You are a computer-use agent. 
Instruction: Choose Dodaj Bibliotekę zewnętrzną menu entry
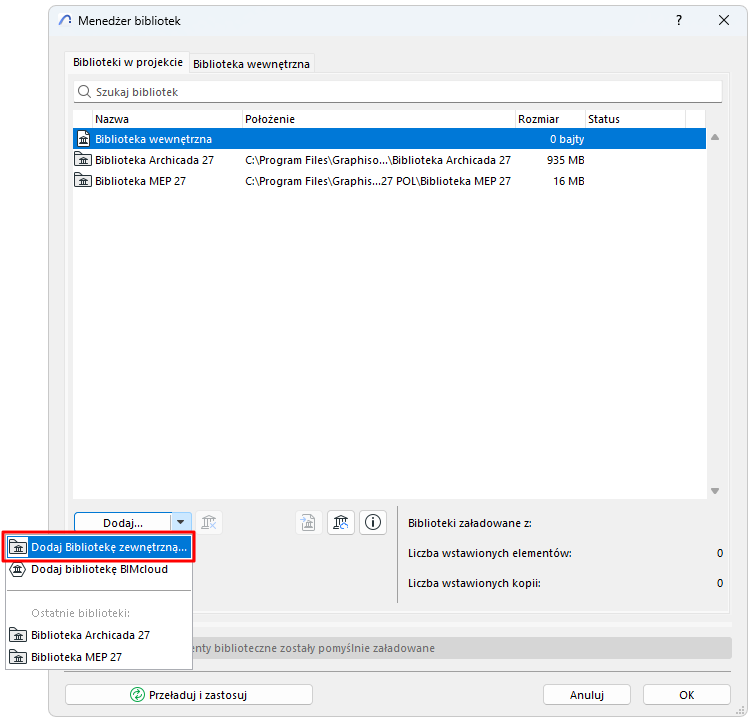click(99, 547)
